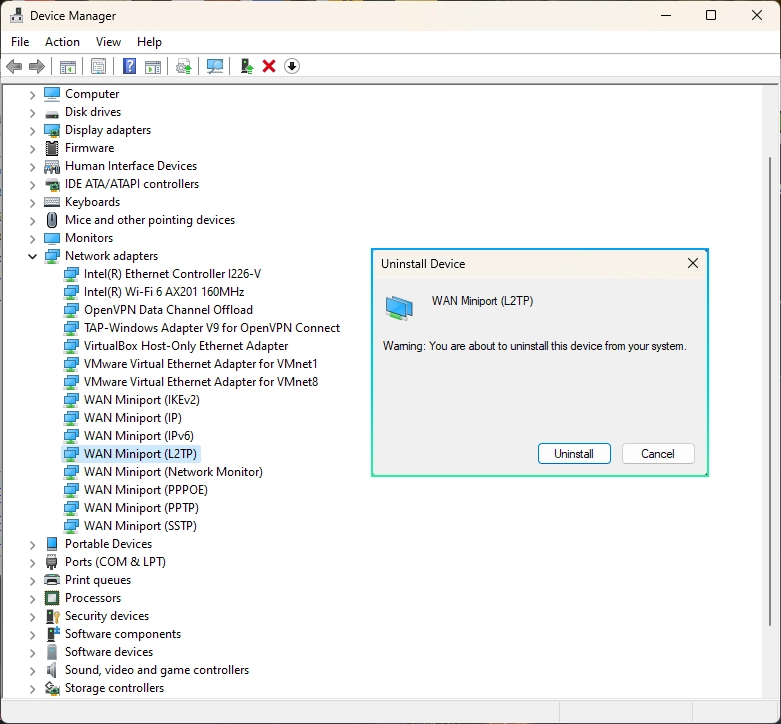Click the Security devices key icon

(x=52, y=616)
